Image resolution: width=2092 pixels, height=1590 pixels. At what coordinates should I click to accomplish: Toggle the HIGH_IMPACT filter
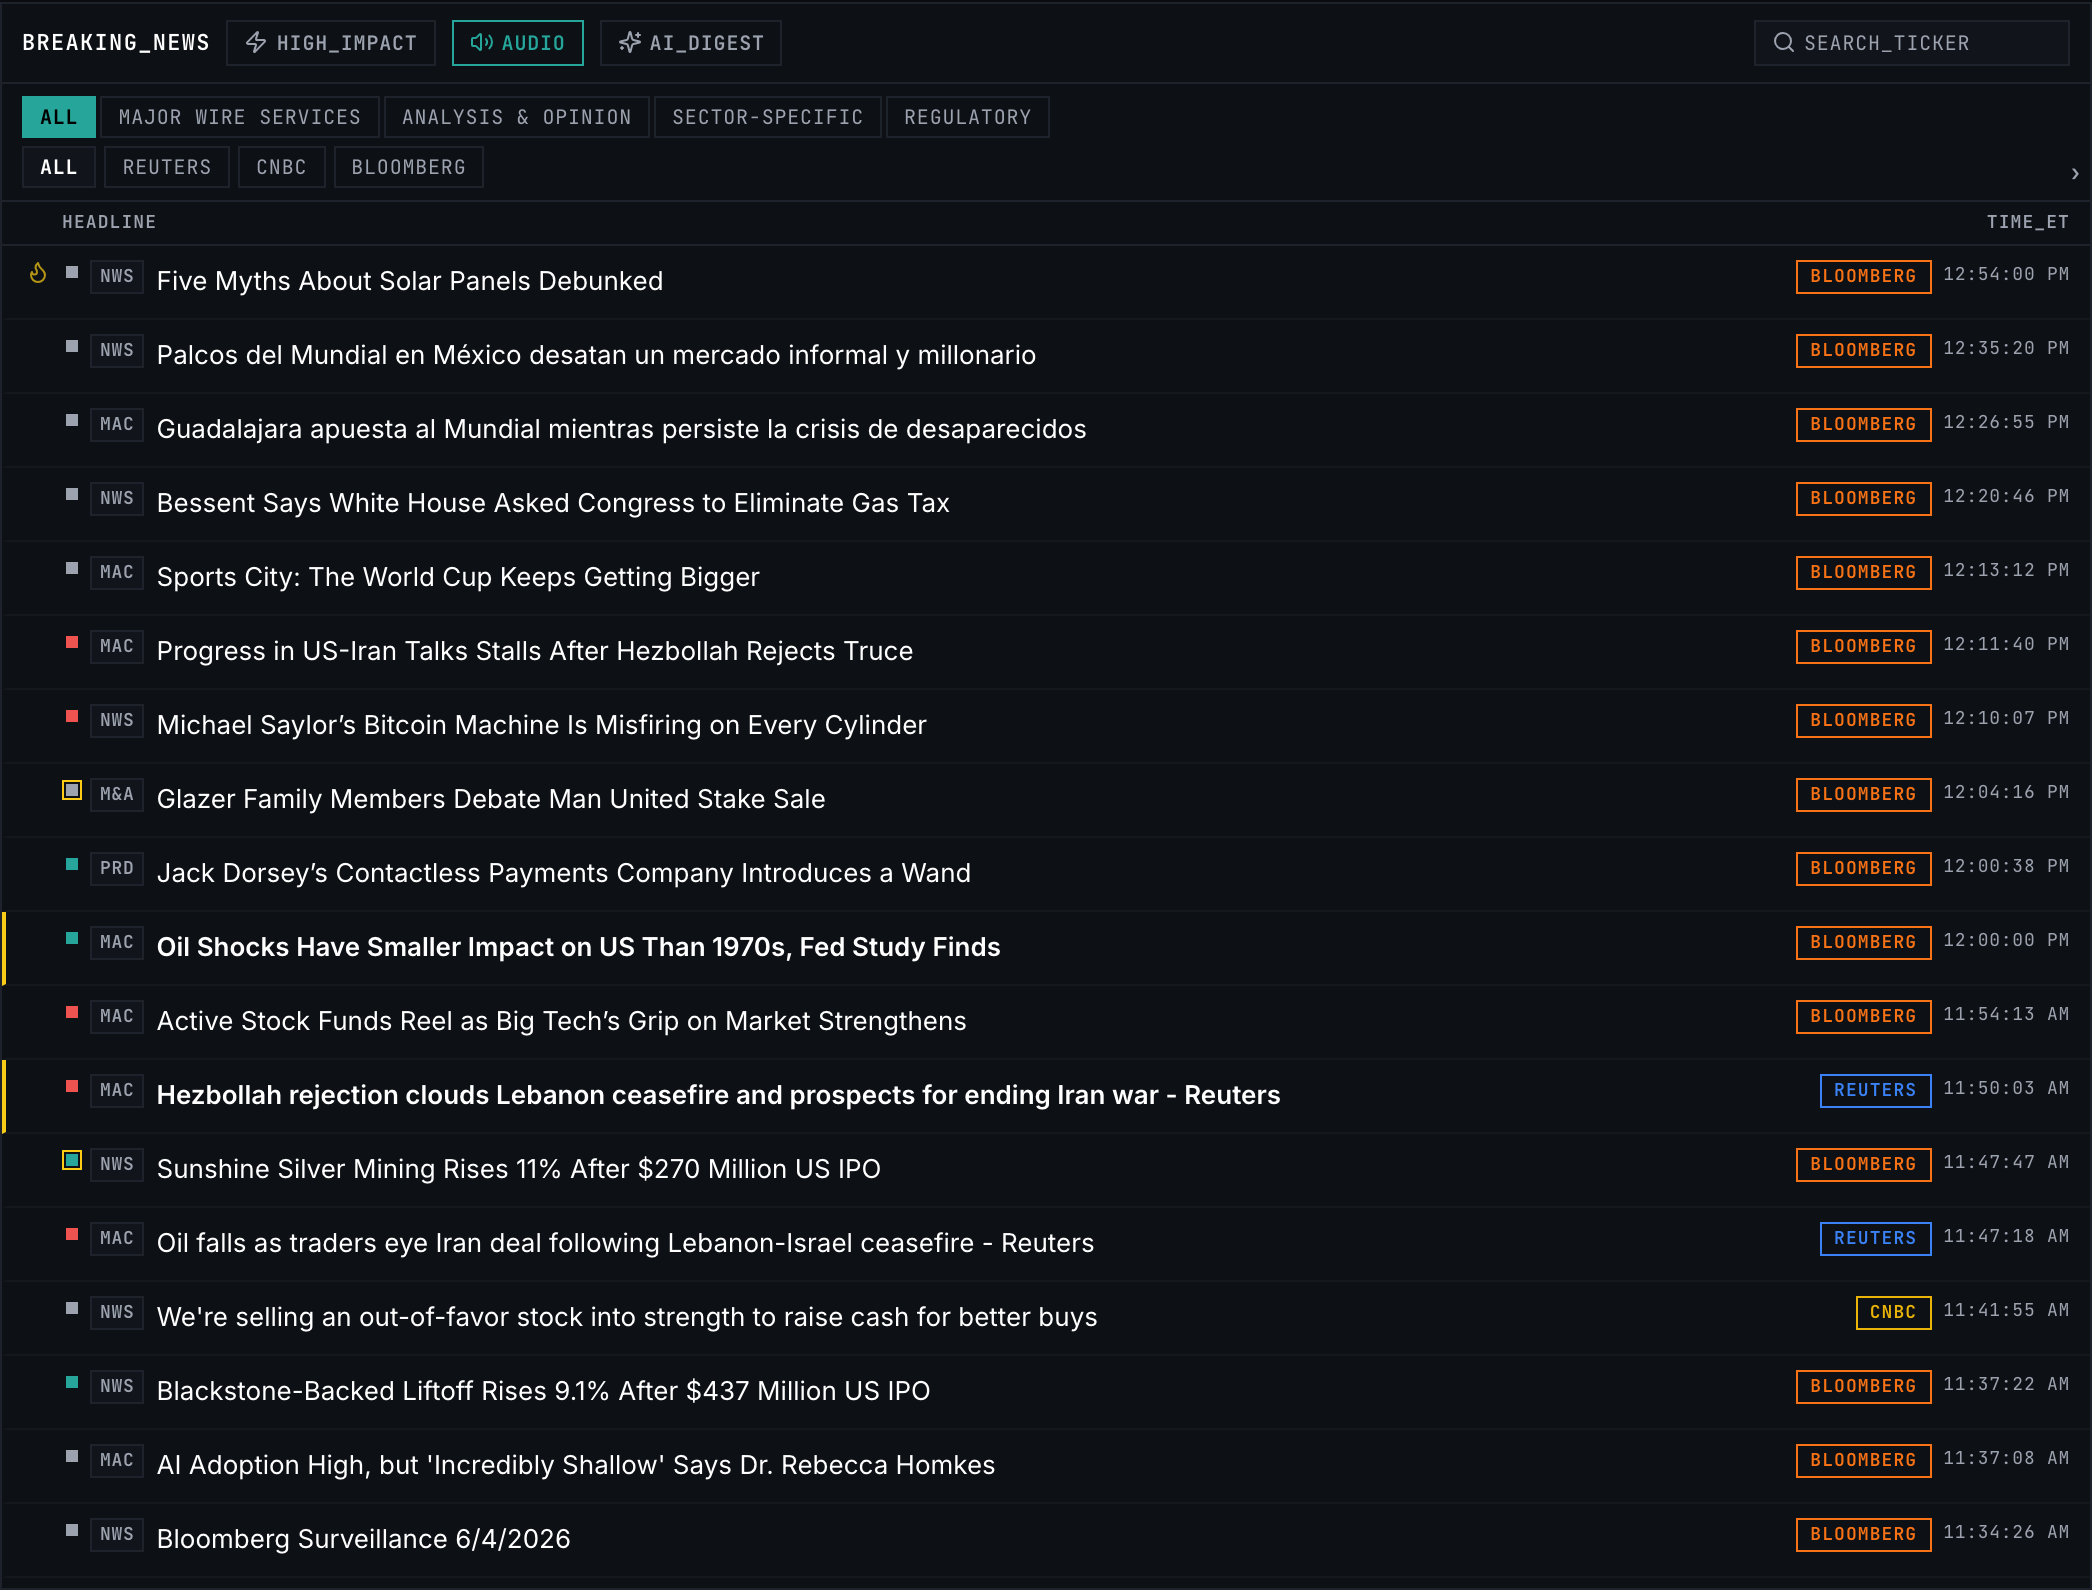tap(331, 43)
